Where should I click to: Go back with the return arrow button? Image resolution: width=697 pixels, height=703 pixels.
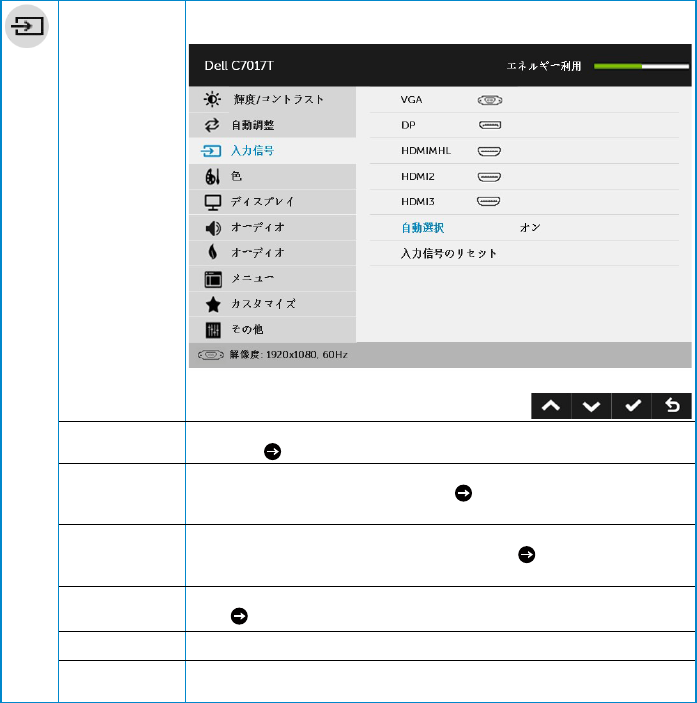(671, 406)
